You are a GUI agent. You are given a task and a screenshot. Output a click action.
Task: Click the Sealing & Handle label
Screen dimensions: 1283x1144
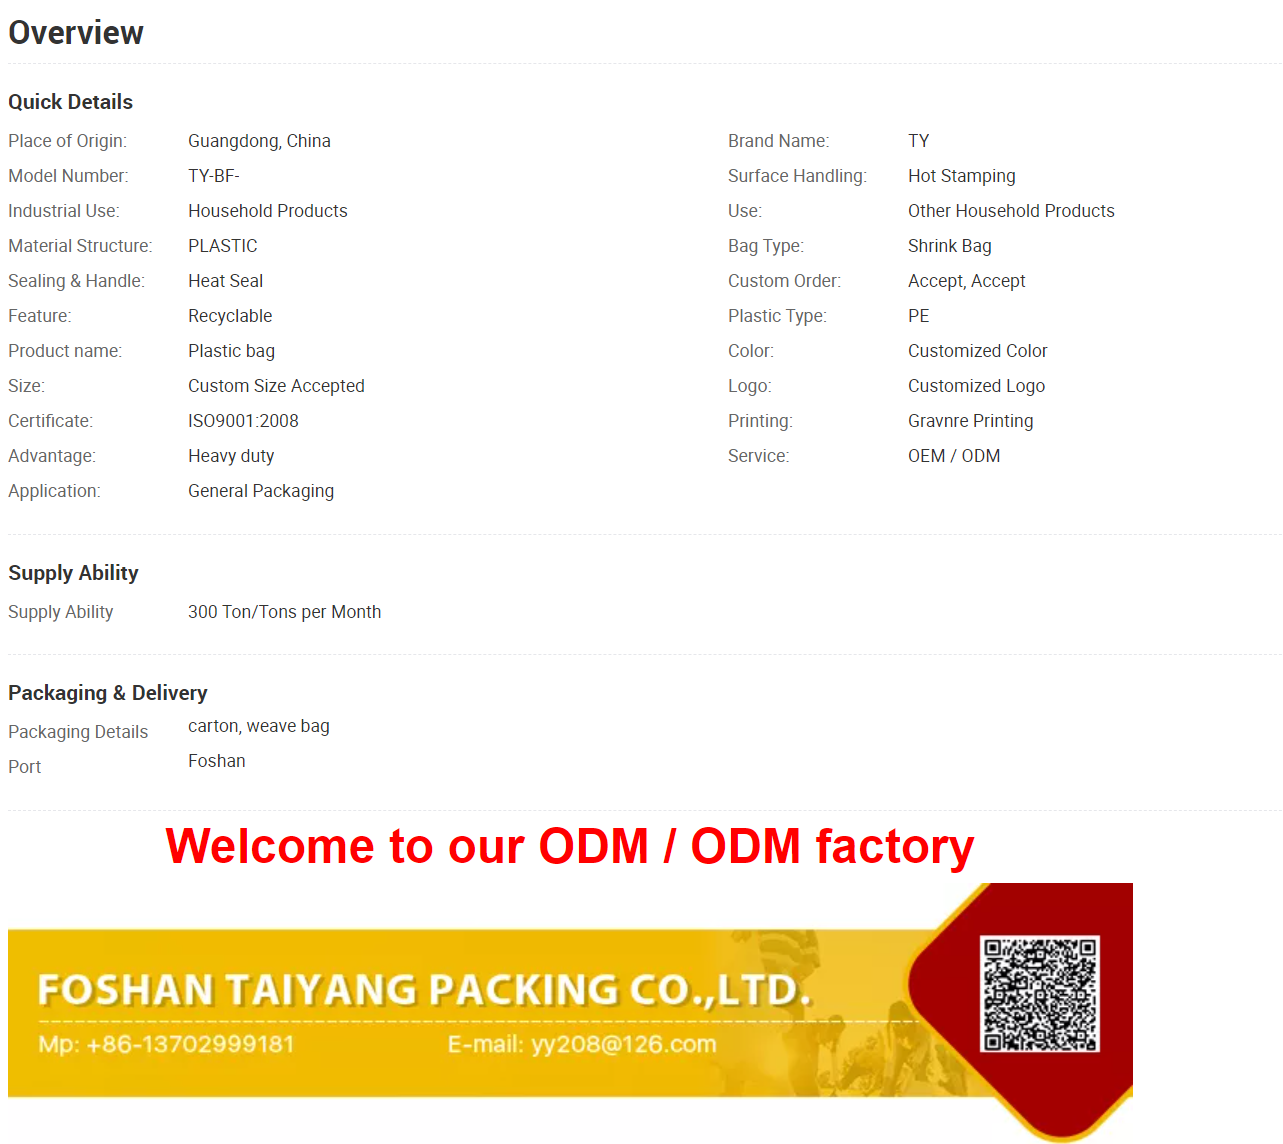[x=77, y=281]
